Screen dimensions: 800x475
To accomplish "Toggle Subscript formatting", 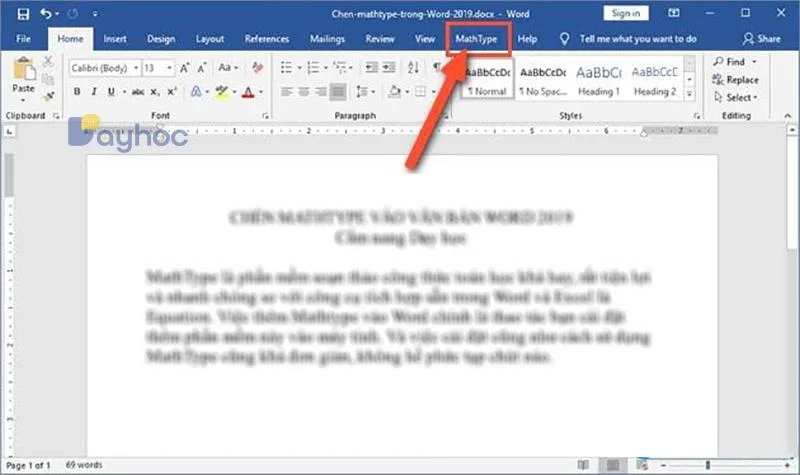I will pos(155,92).
